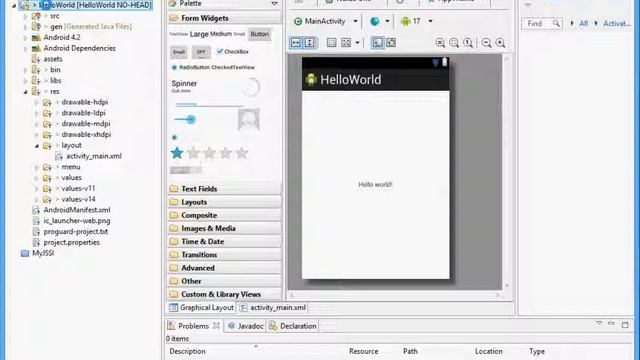Expand the Other palette category

pos(224,281)
